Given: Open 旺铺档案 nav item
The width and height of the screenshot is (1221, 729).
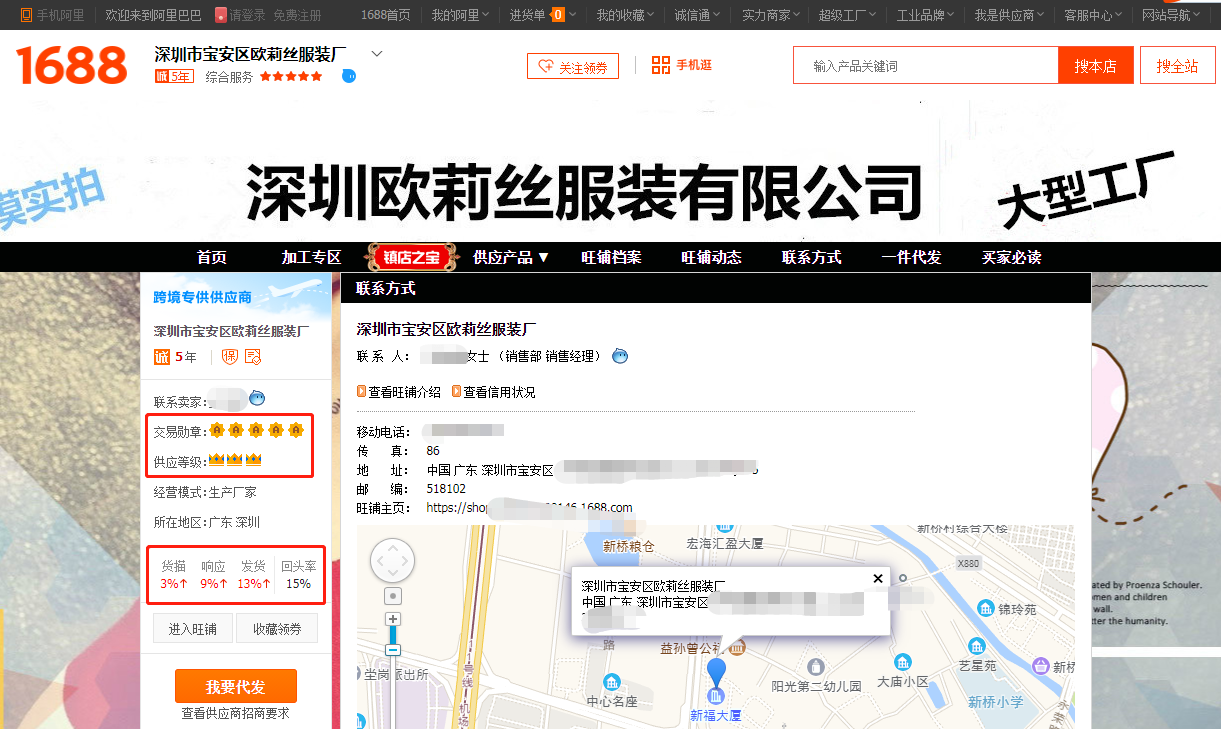Looking at the screenshot, I should 612,257.
